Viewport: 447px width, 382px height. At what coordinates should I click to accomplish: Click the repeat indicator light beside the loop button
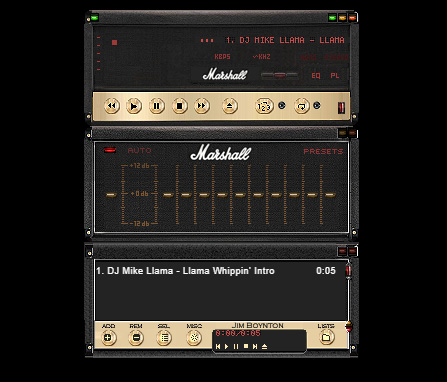click(317, 106)
